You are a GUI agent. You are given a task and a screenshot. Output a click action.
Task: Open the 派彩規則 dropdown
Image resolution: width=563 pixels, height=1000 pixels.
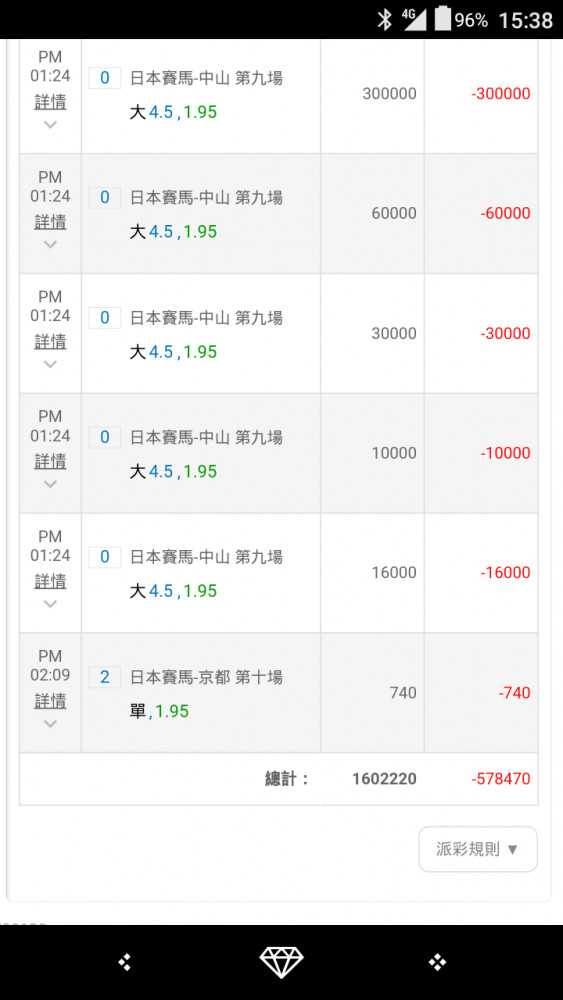pyautogui.click(x=478, y=849)
